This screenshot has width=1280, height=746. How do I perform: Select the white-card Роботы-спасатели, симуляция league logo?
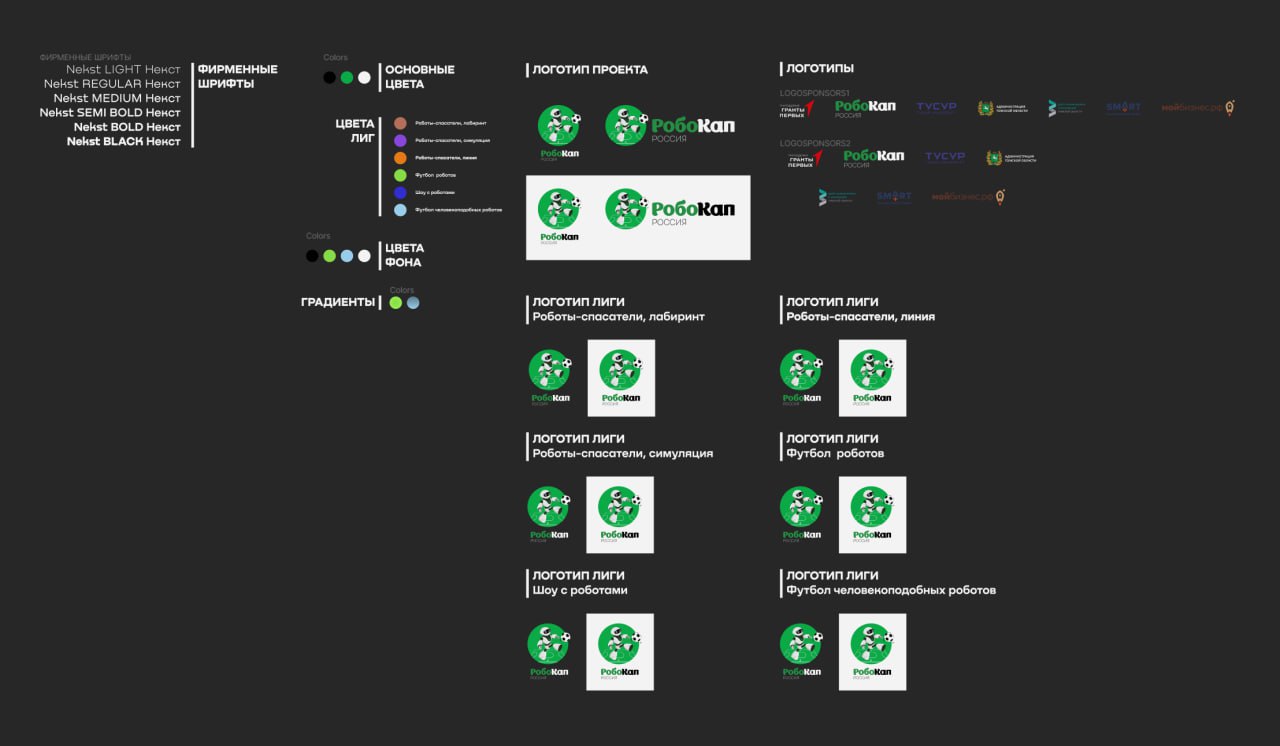coord(620,515)
